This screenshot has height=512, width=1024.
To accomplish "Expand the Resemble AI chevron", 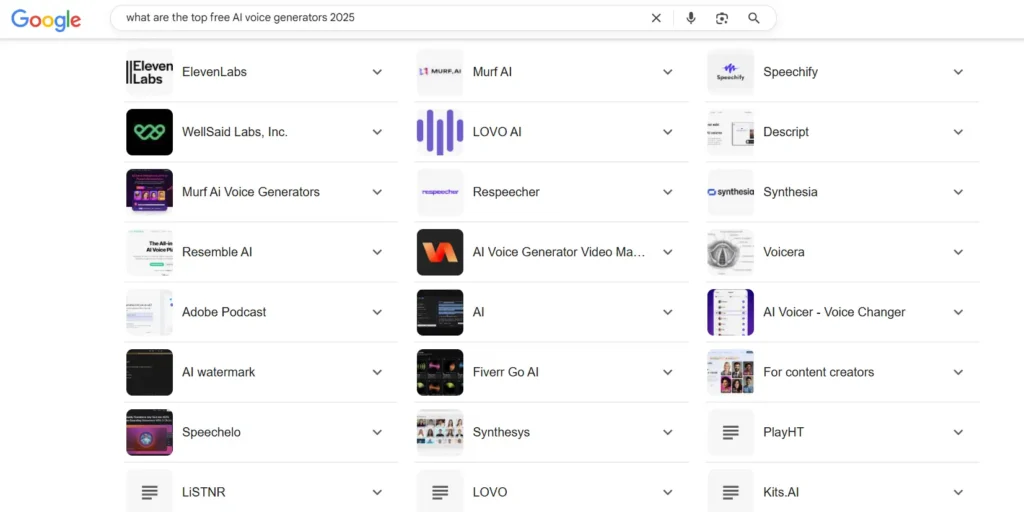I will coord(377,252).
